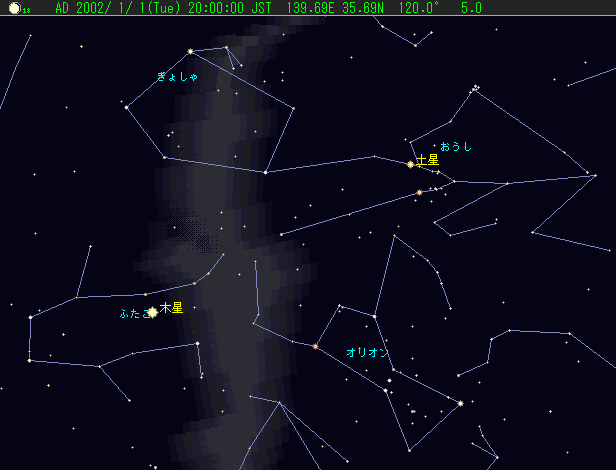Screen dimensions: 616x470
Task: Click the 5.0 magnitude limit value
Action: click(x=443, y=8)
